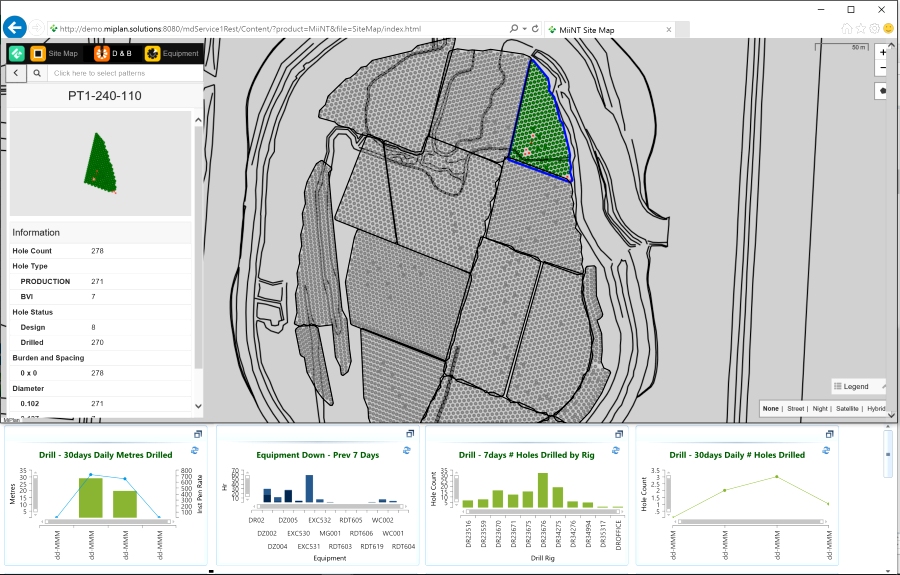900x575 pixels.
Task: Select the polygon draw tool
Action: coord(883,90)
